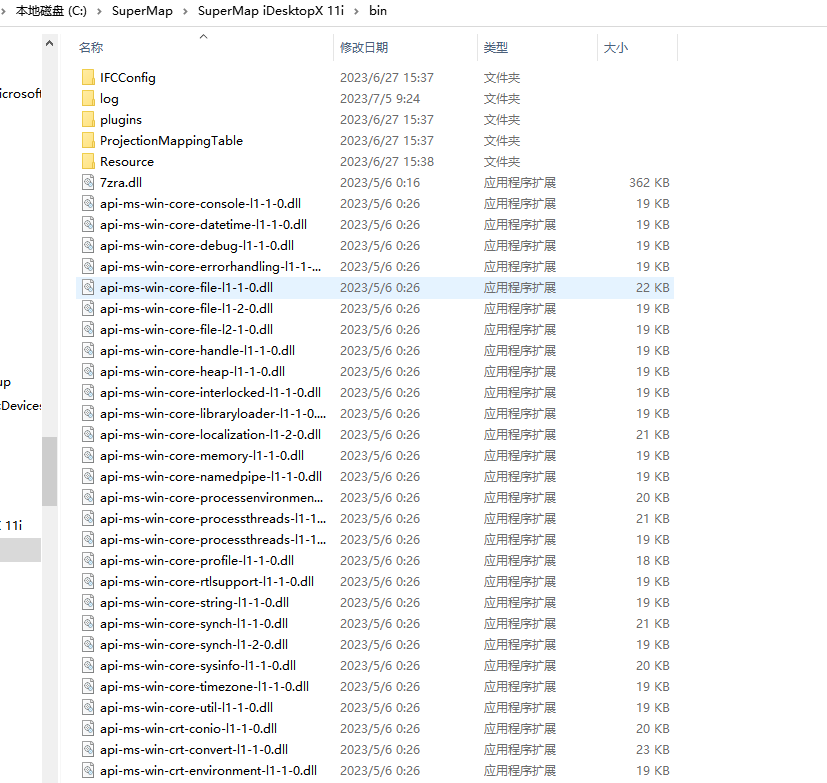Click the plugins folder icon

(88, 120)
